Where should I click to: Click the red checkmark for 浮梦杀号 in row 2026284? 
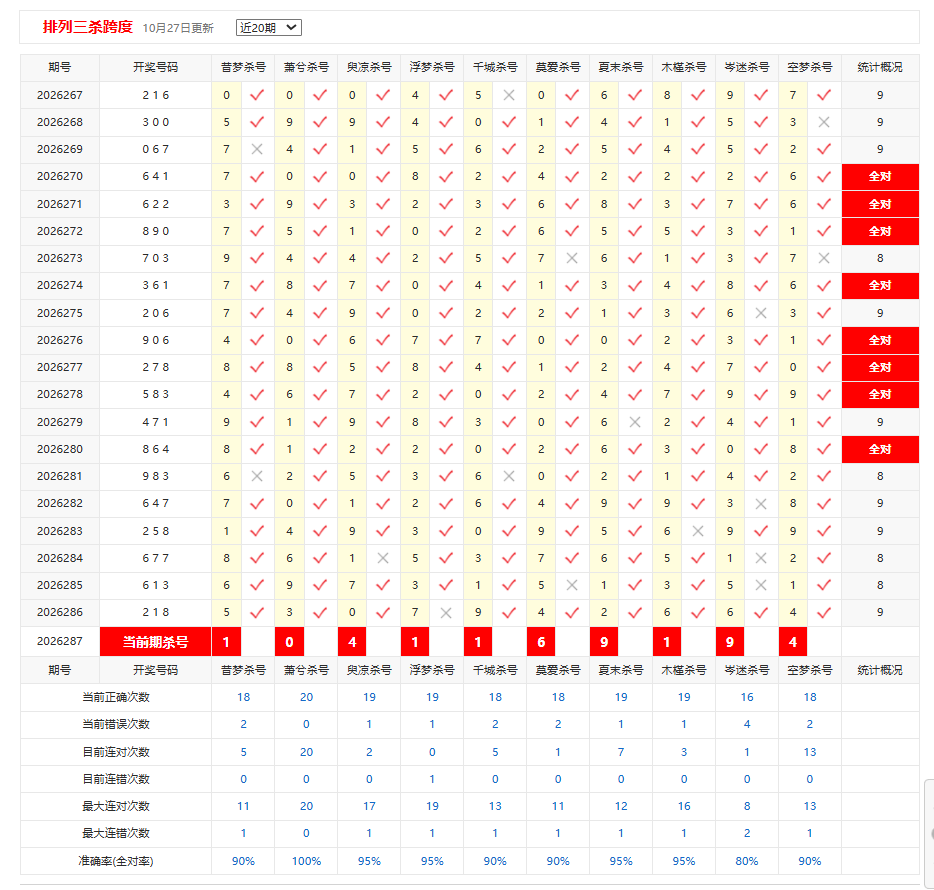[446, 558]
